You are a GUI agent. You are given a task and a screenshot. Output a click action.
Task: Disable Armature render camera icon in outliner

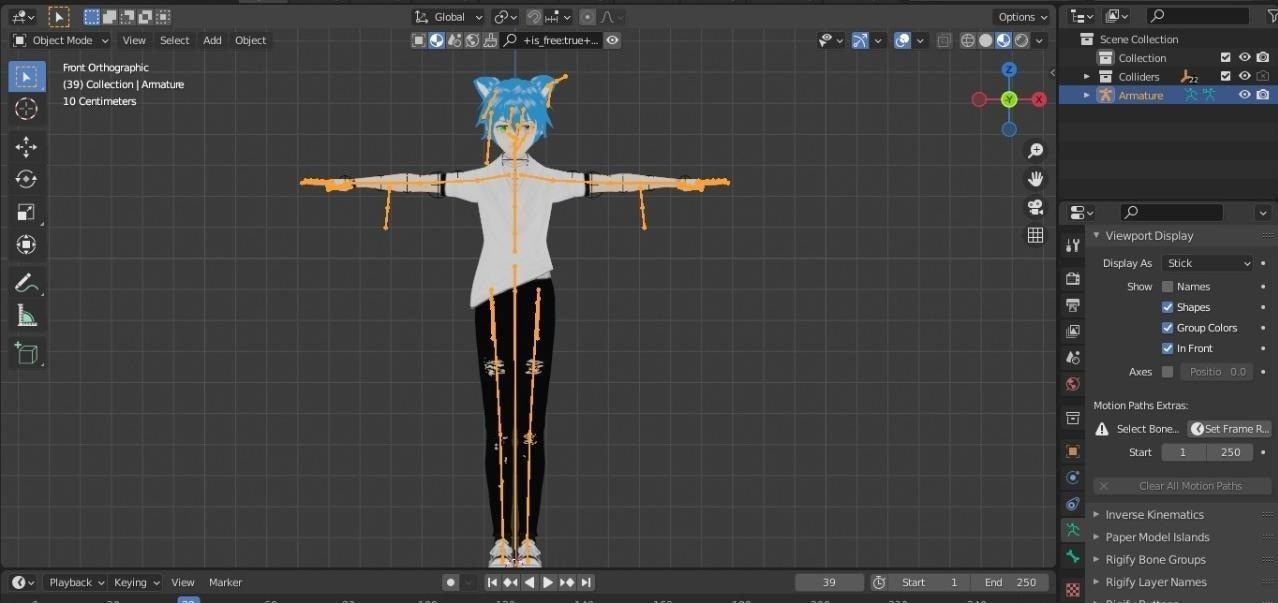(1263, 95)
